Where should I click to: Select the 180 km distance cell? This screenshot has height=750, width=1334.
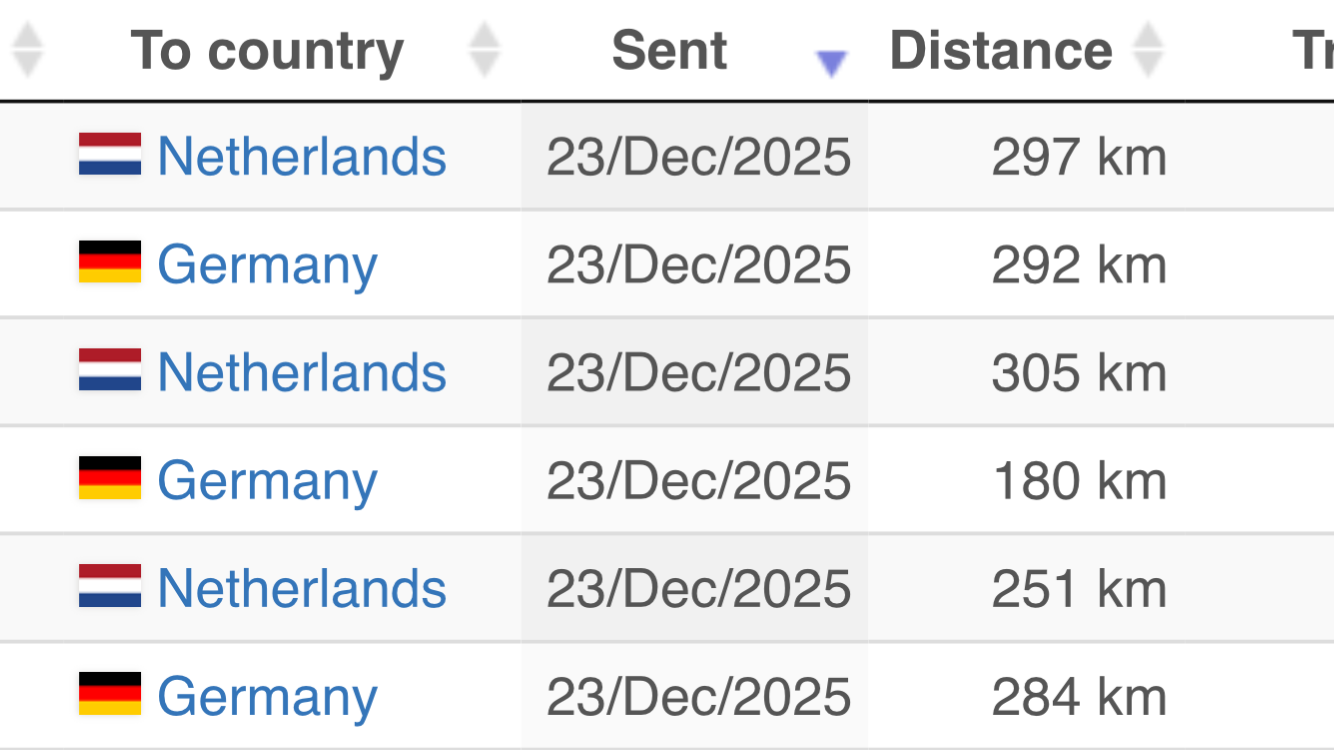point(1079,481)
